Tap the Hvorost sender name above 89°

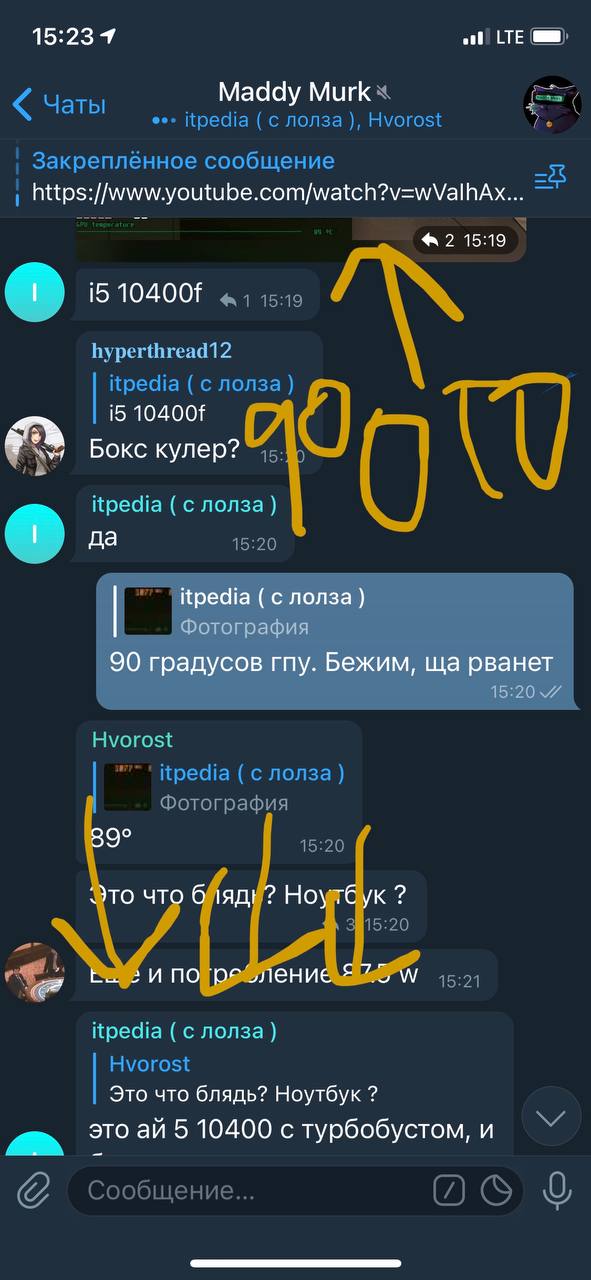tap(132, 740)
